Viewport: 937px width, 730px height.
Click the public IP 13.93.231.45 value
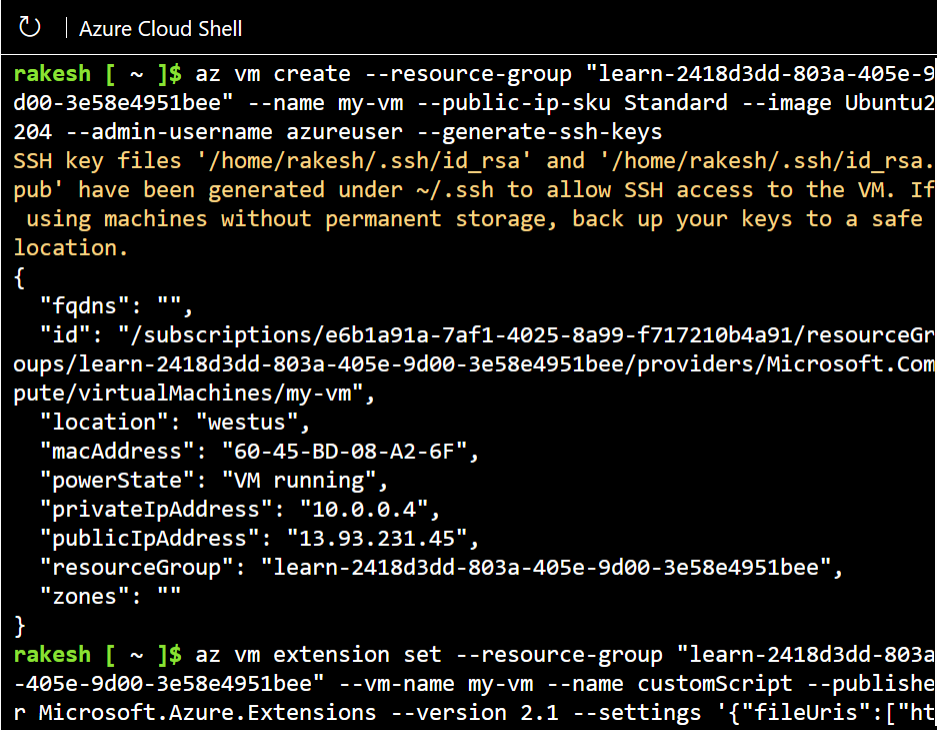click(x=376, y=539)
